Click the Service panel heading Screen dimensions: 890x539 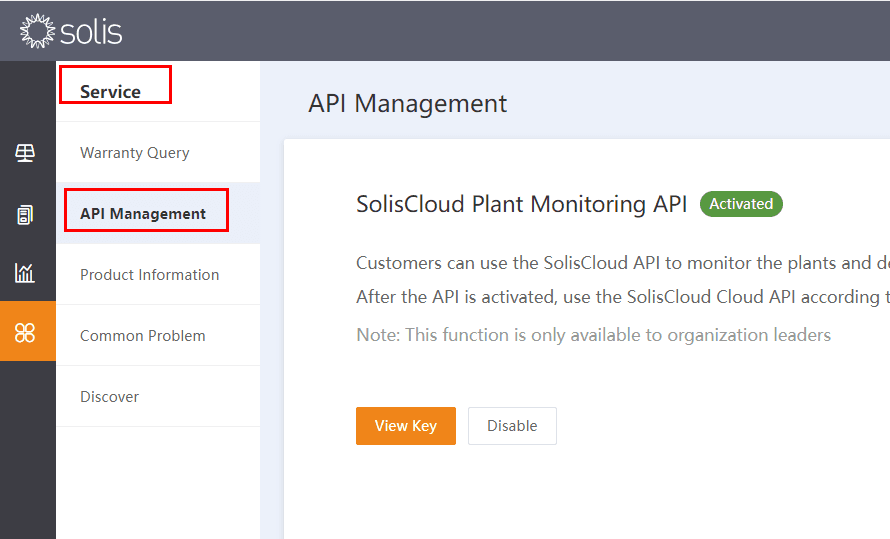pyautogui.click(x=110, y=91)
